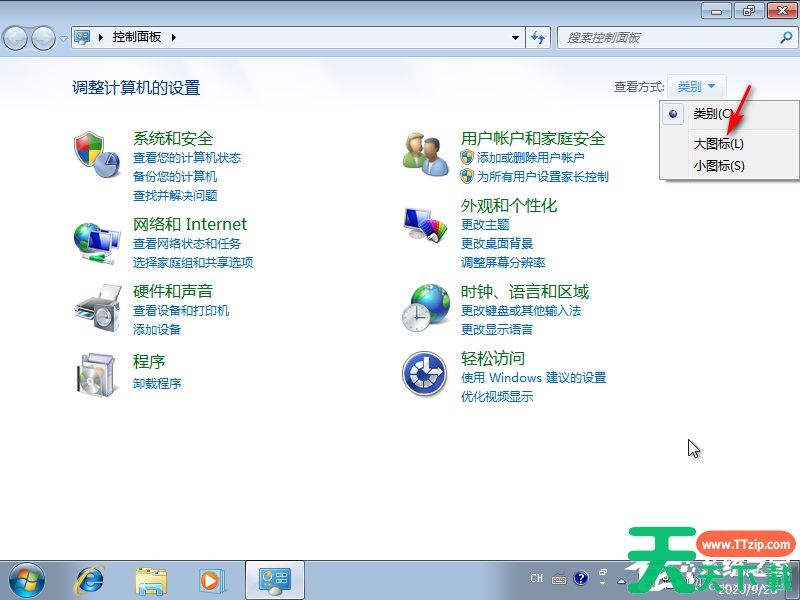Click the address bar refresh button
This screenshot has height=600, width=800.
pyautogui.click(x=539, y=37)
